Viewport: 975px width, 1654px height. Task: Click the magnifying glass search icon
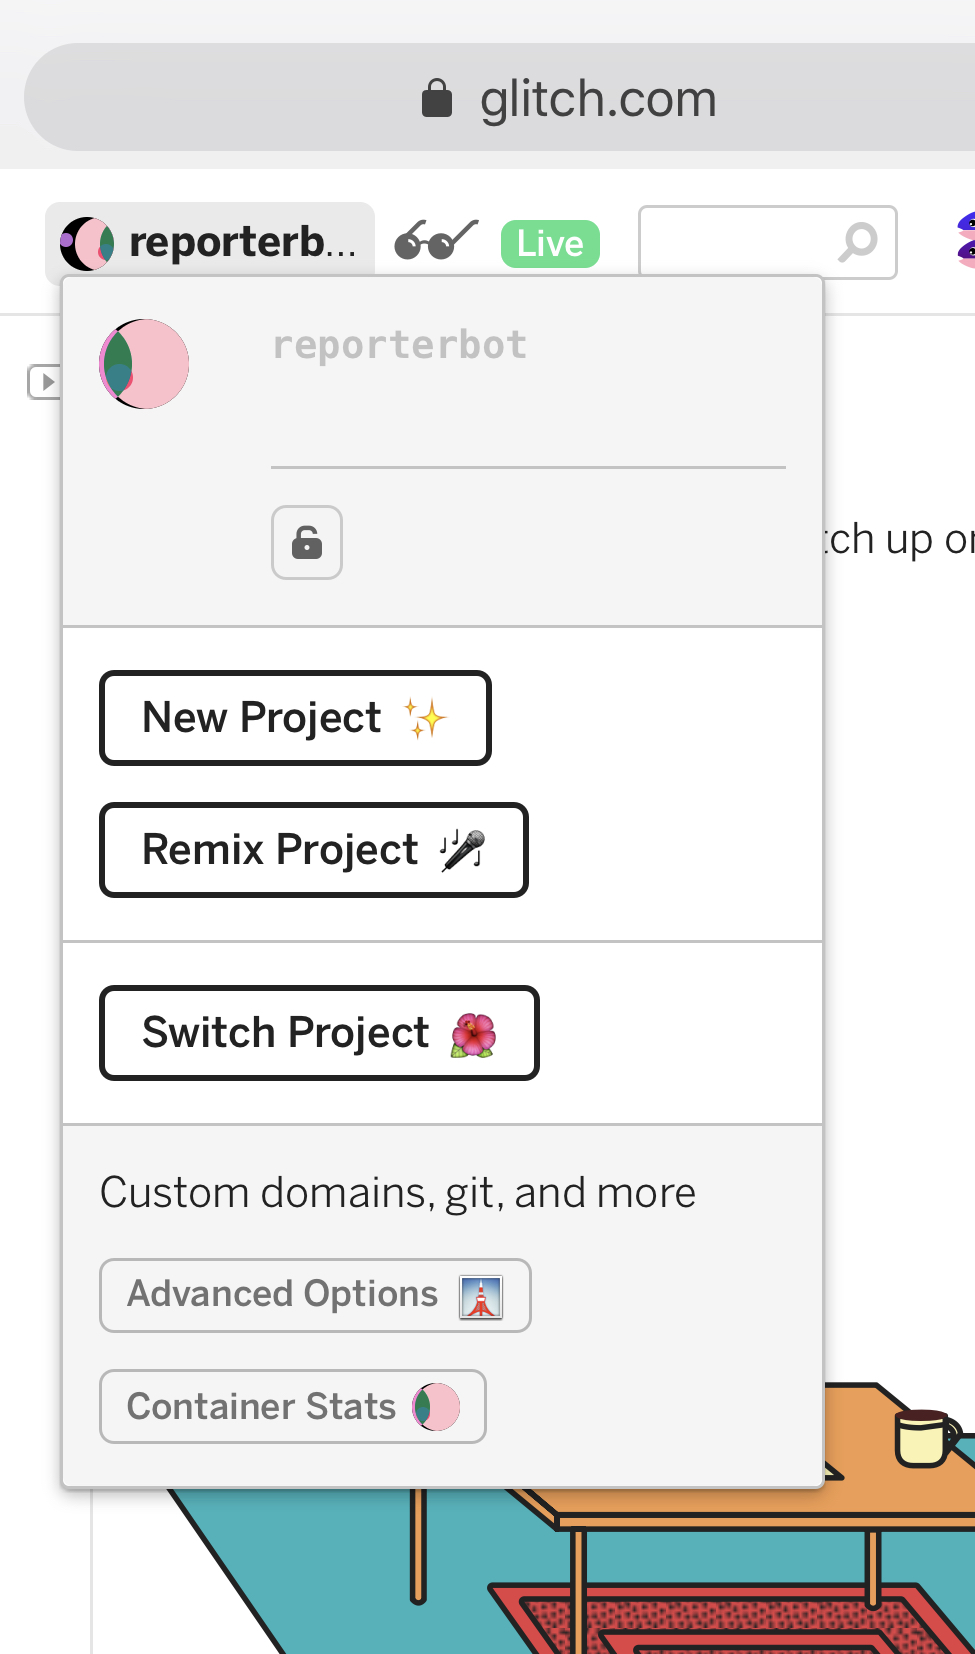coord(857,242)
